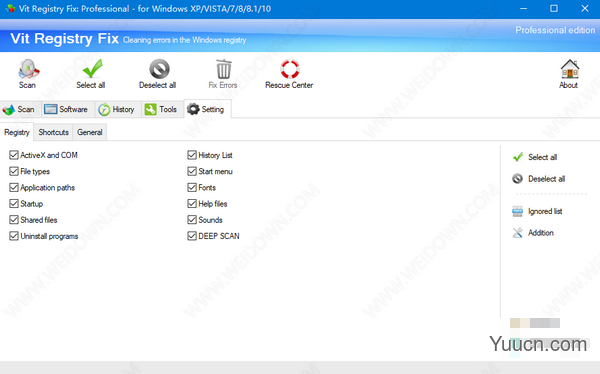Screen dimensions: 600x374
Task: Open the Ignored list
Action: click(x=537, y=211)
